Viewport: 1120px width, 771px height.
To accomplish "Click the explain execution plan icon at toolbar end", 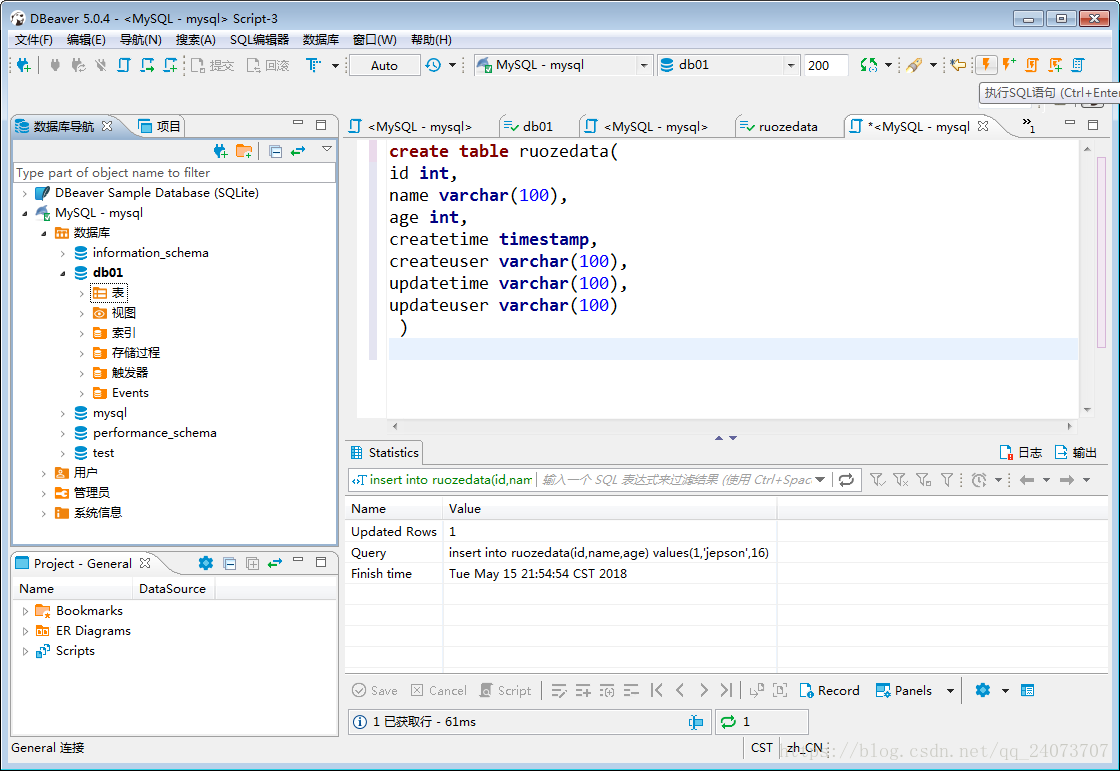I will 1078,65.
